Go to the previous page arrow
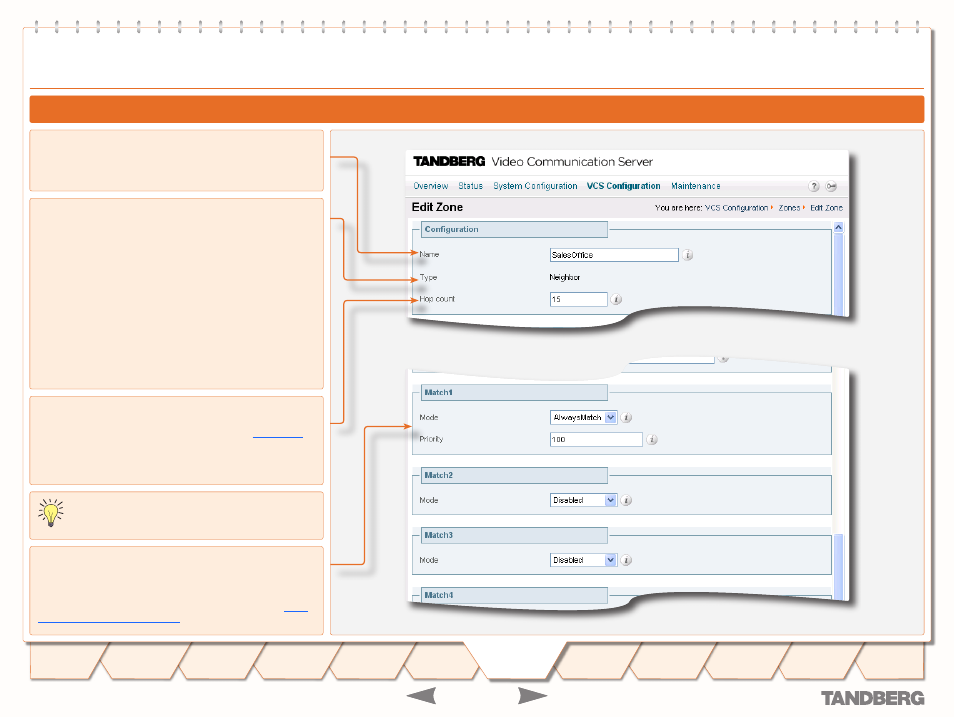Screen dimensions: 954x717 (x=422, y=695)
